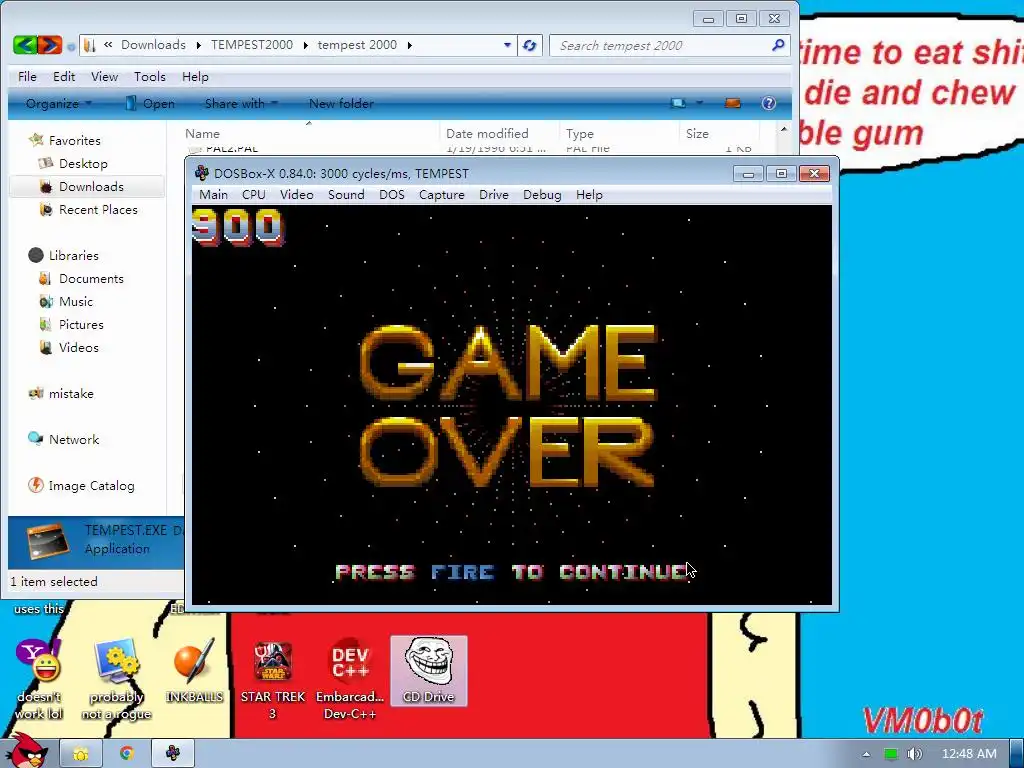Expand the tempest 2000 breadcrumb arrow
This screenshot has height=768, width=1024.
[409, 45]
